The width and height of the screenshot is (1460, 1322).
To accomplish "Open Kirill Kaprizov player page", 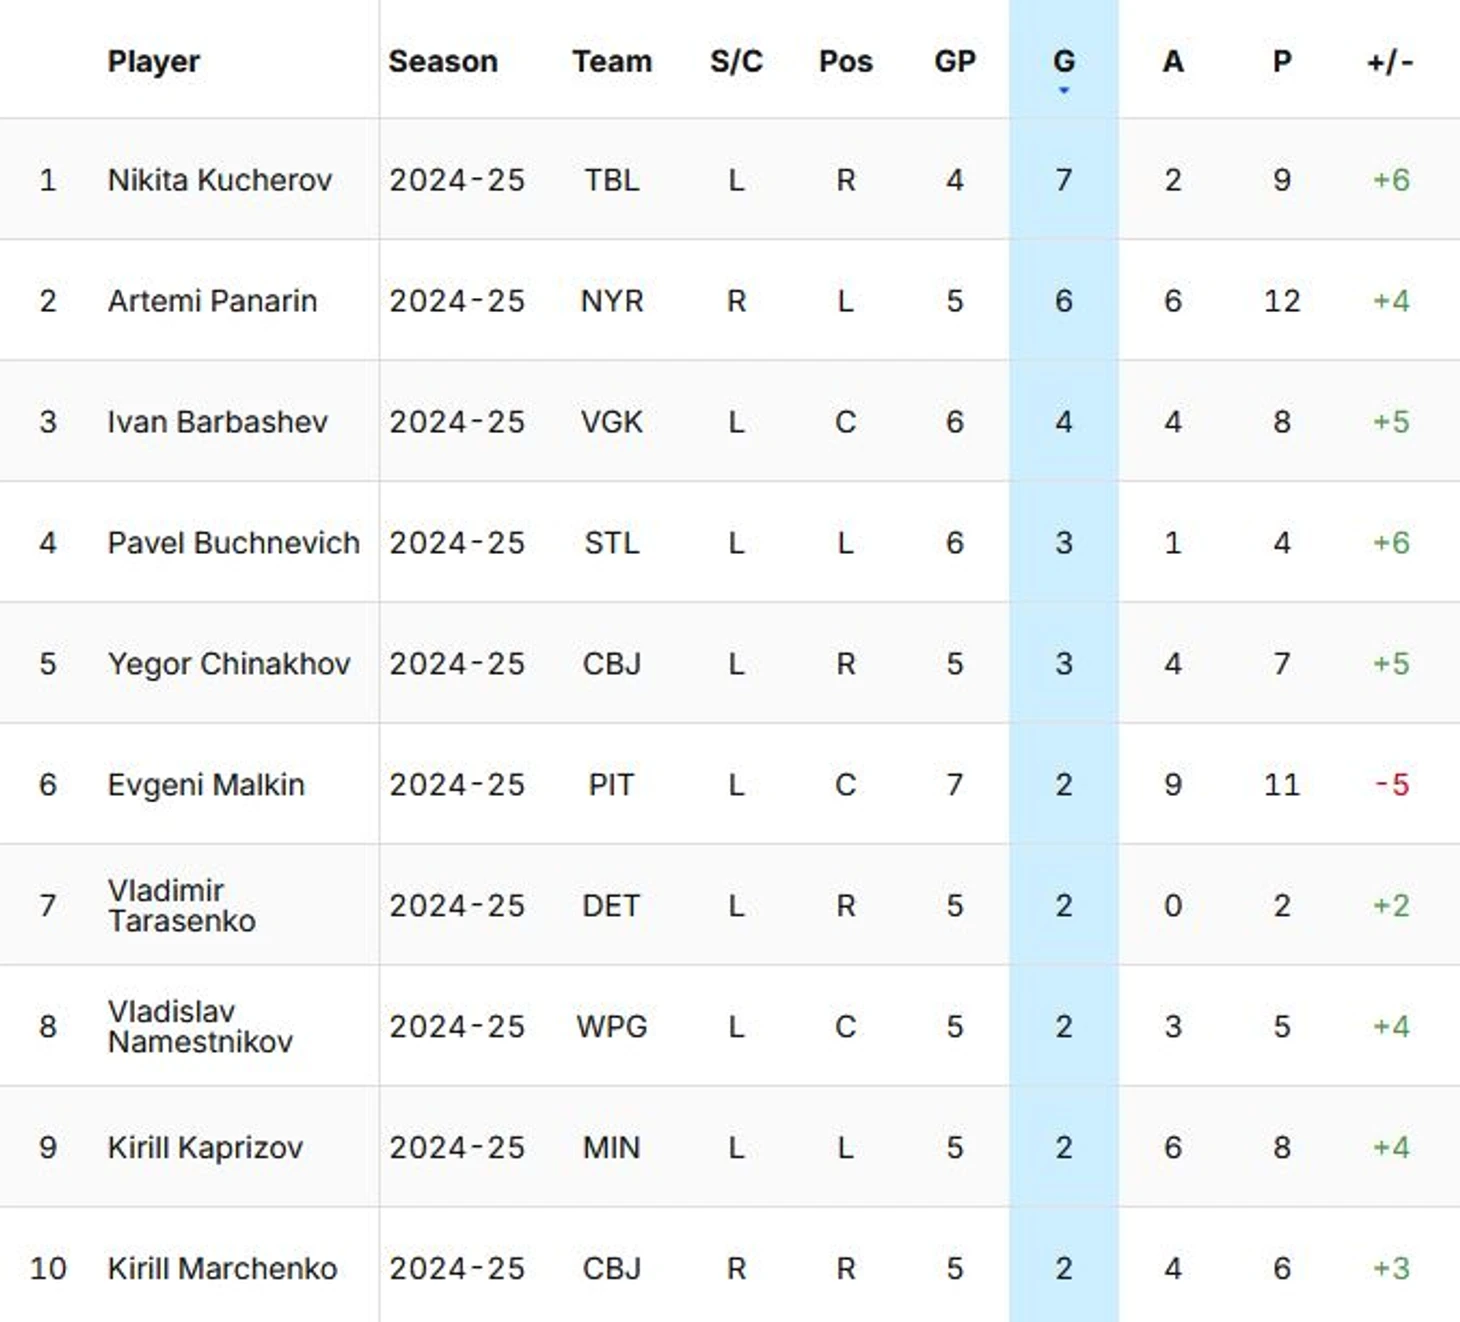I will 205,1147.
